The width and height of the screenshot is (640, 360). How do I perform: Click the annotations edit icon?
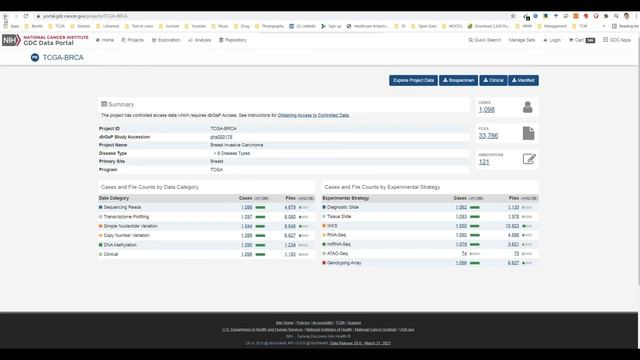click(529, 159)
